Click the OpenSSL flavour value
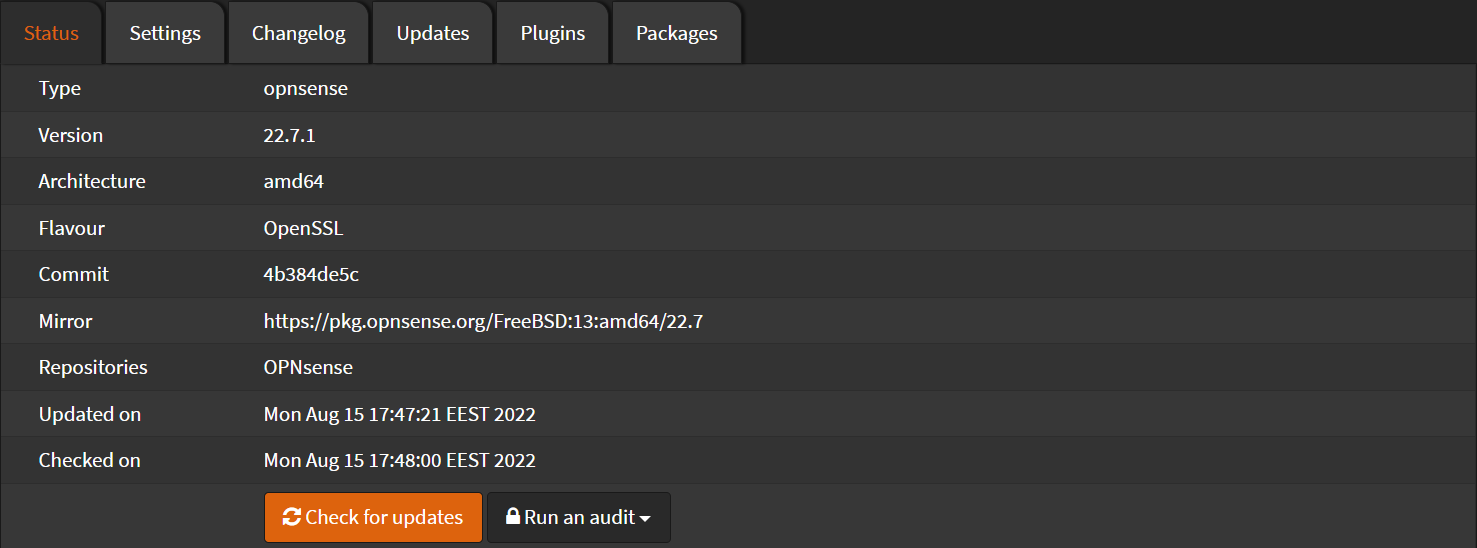 (x=303, y=228)
